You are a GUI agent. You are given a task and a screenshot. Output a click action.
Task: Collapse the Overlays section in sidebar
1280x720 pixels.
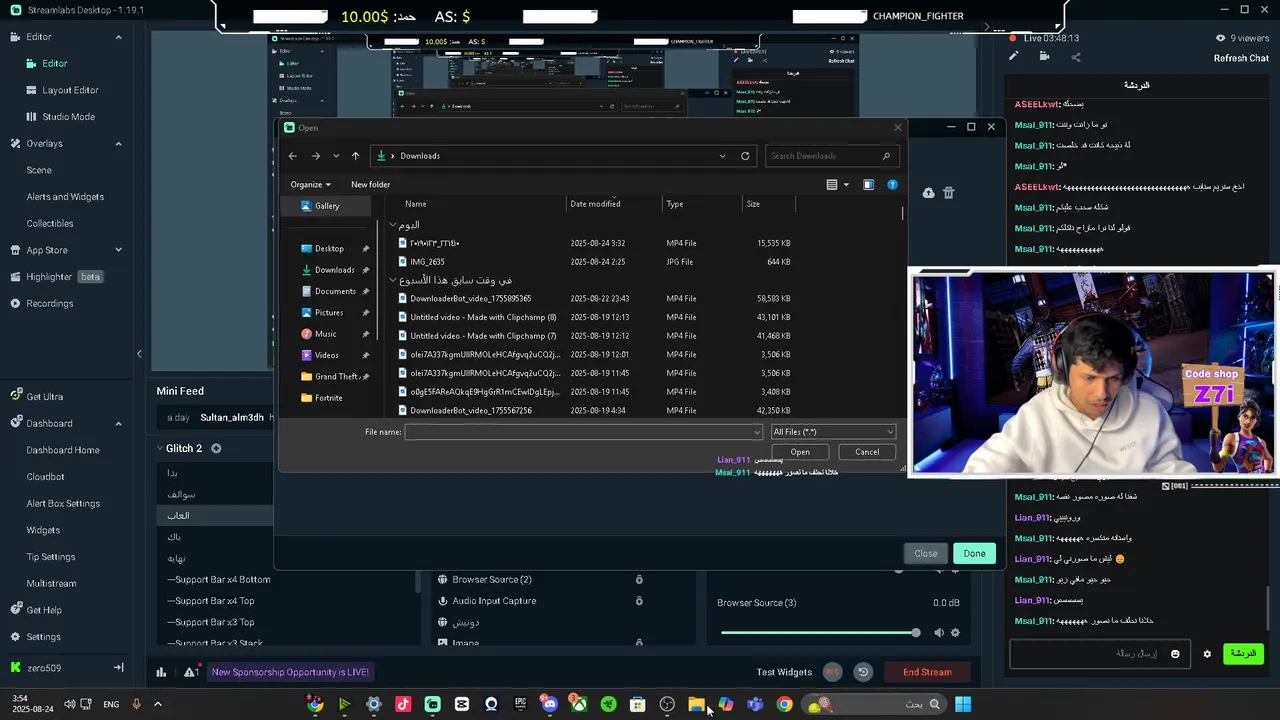click(118, 144)
